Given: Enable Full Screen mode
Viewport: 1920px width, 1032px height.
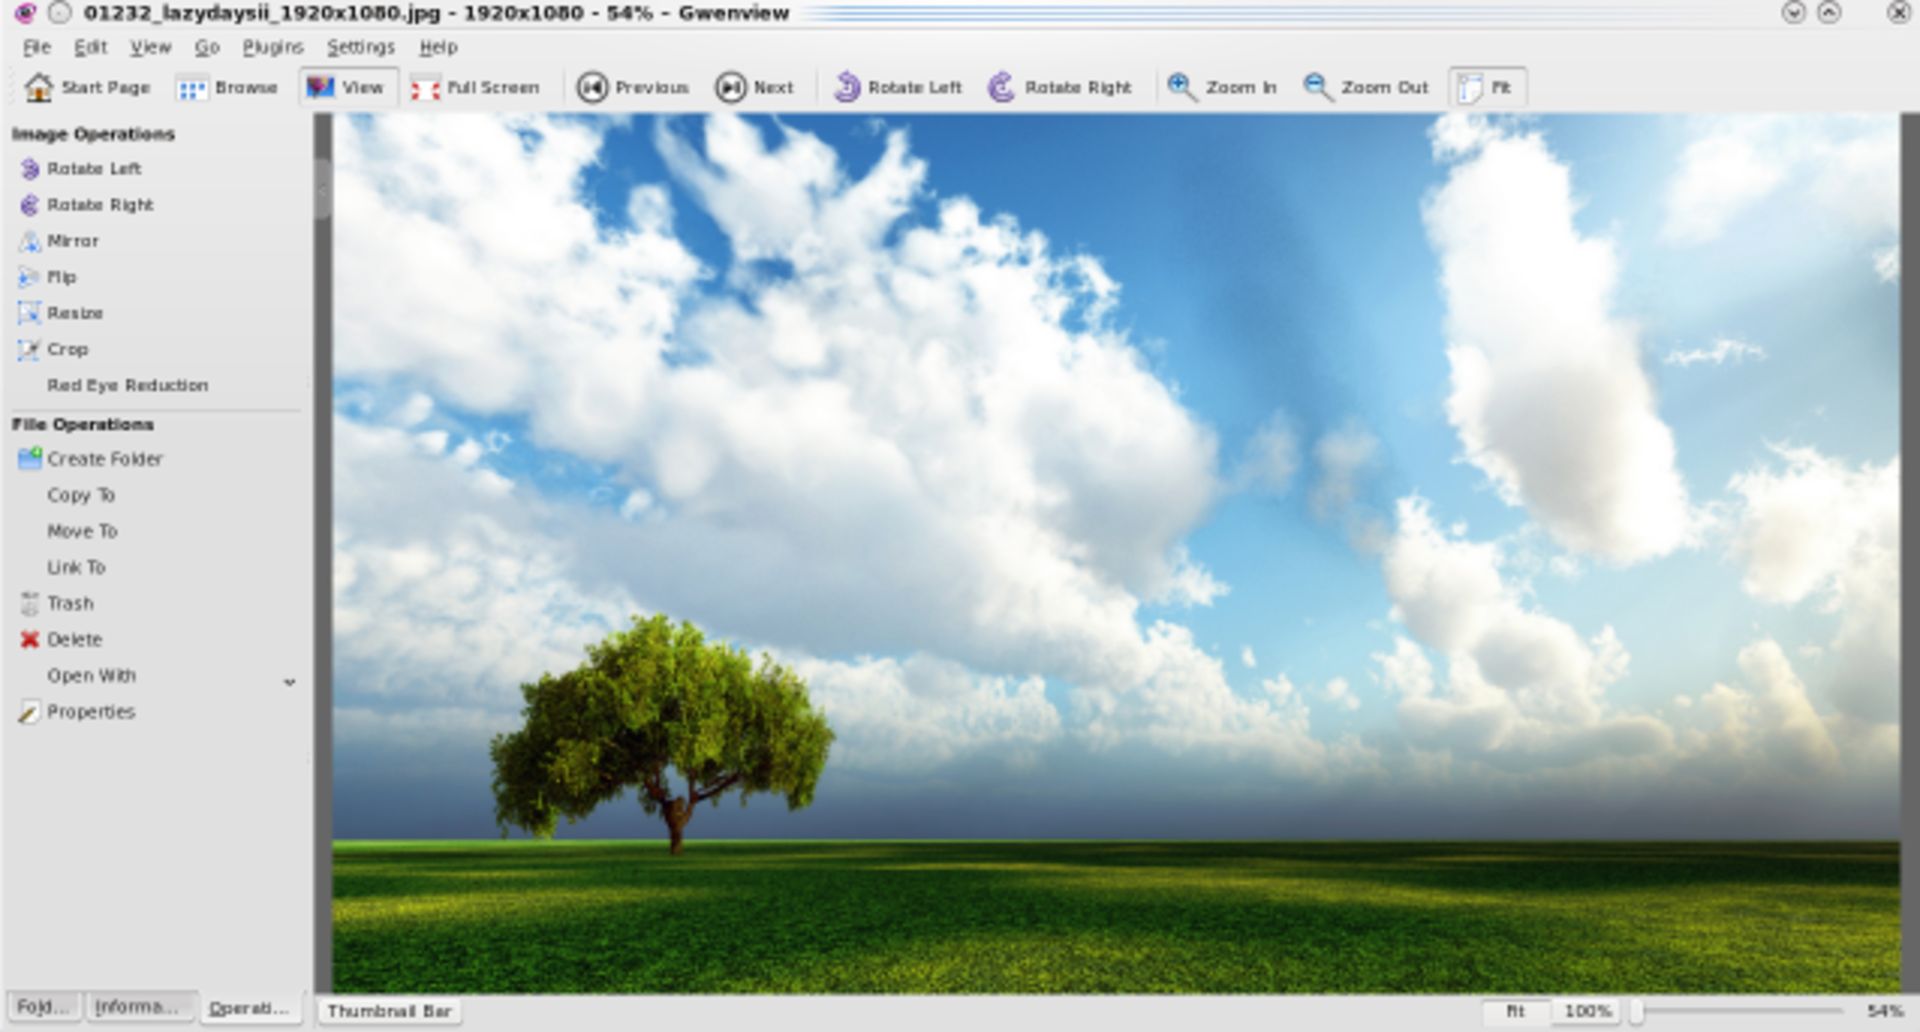Looking at the screenshot, I should [477, 87].
